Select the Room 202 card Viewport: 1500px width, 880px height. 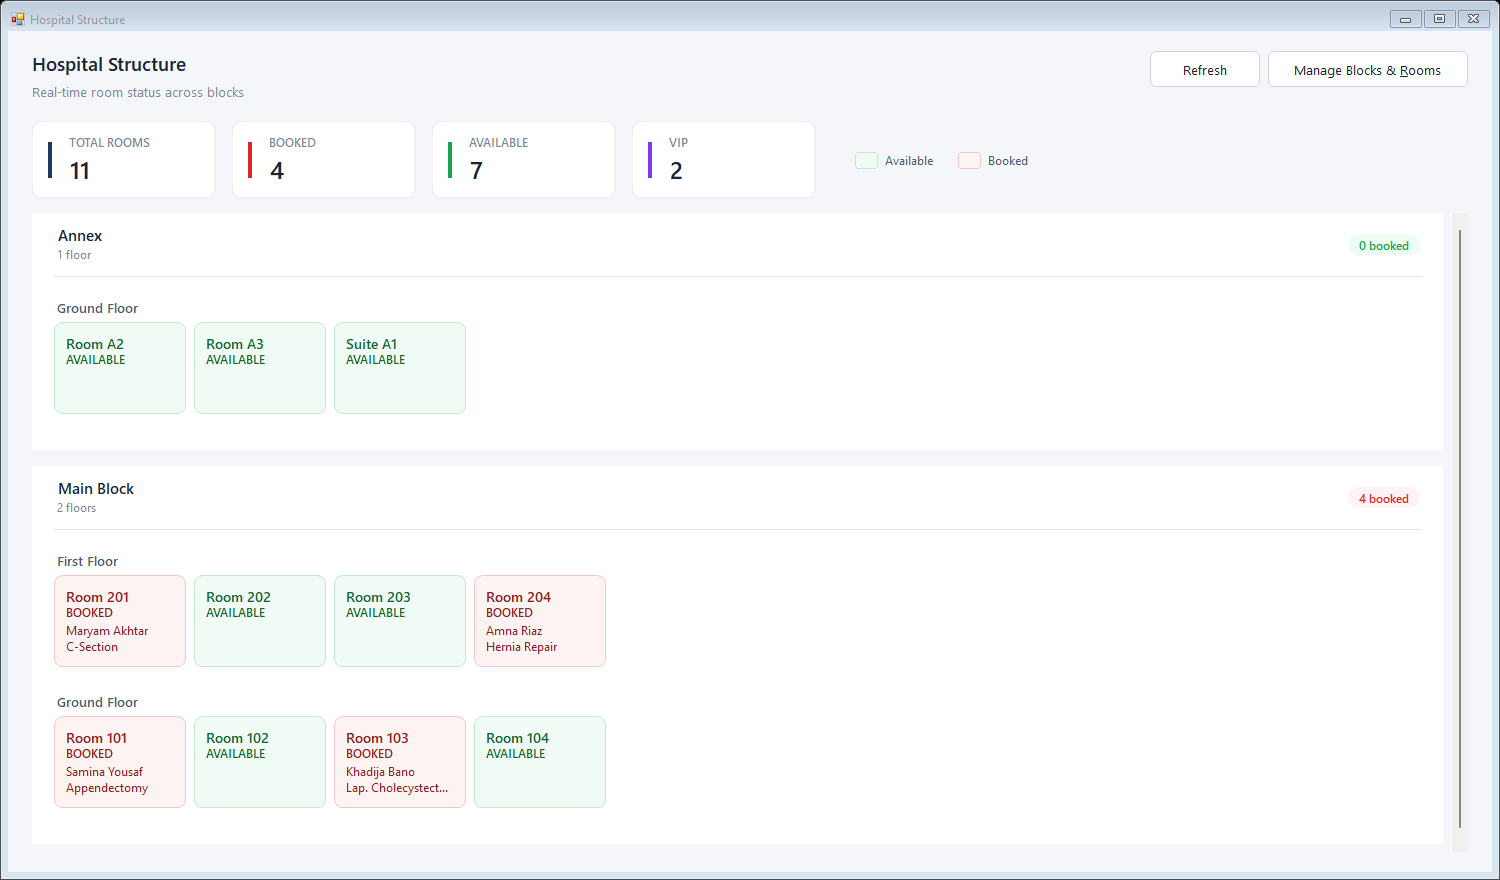click(260, 621)
